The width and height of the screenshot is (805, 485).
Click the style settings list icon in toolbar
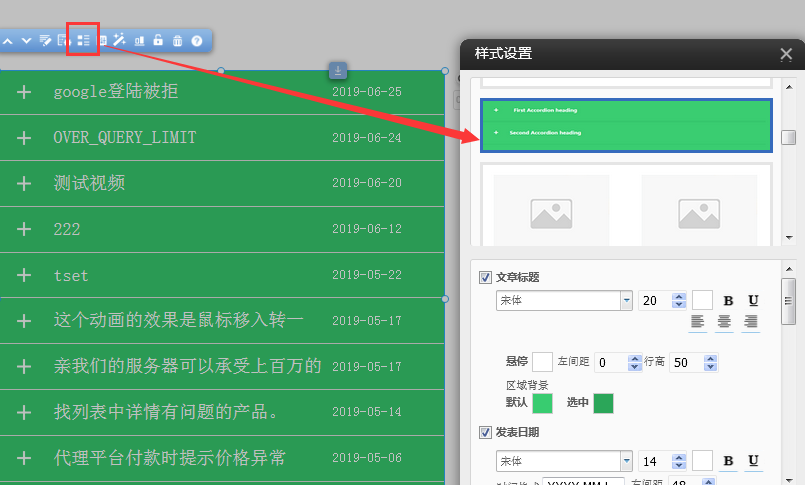coord(83,40)
